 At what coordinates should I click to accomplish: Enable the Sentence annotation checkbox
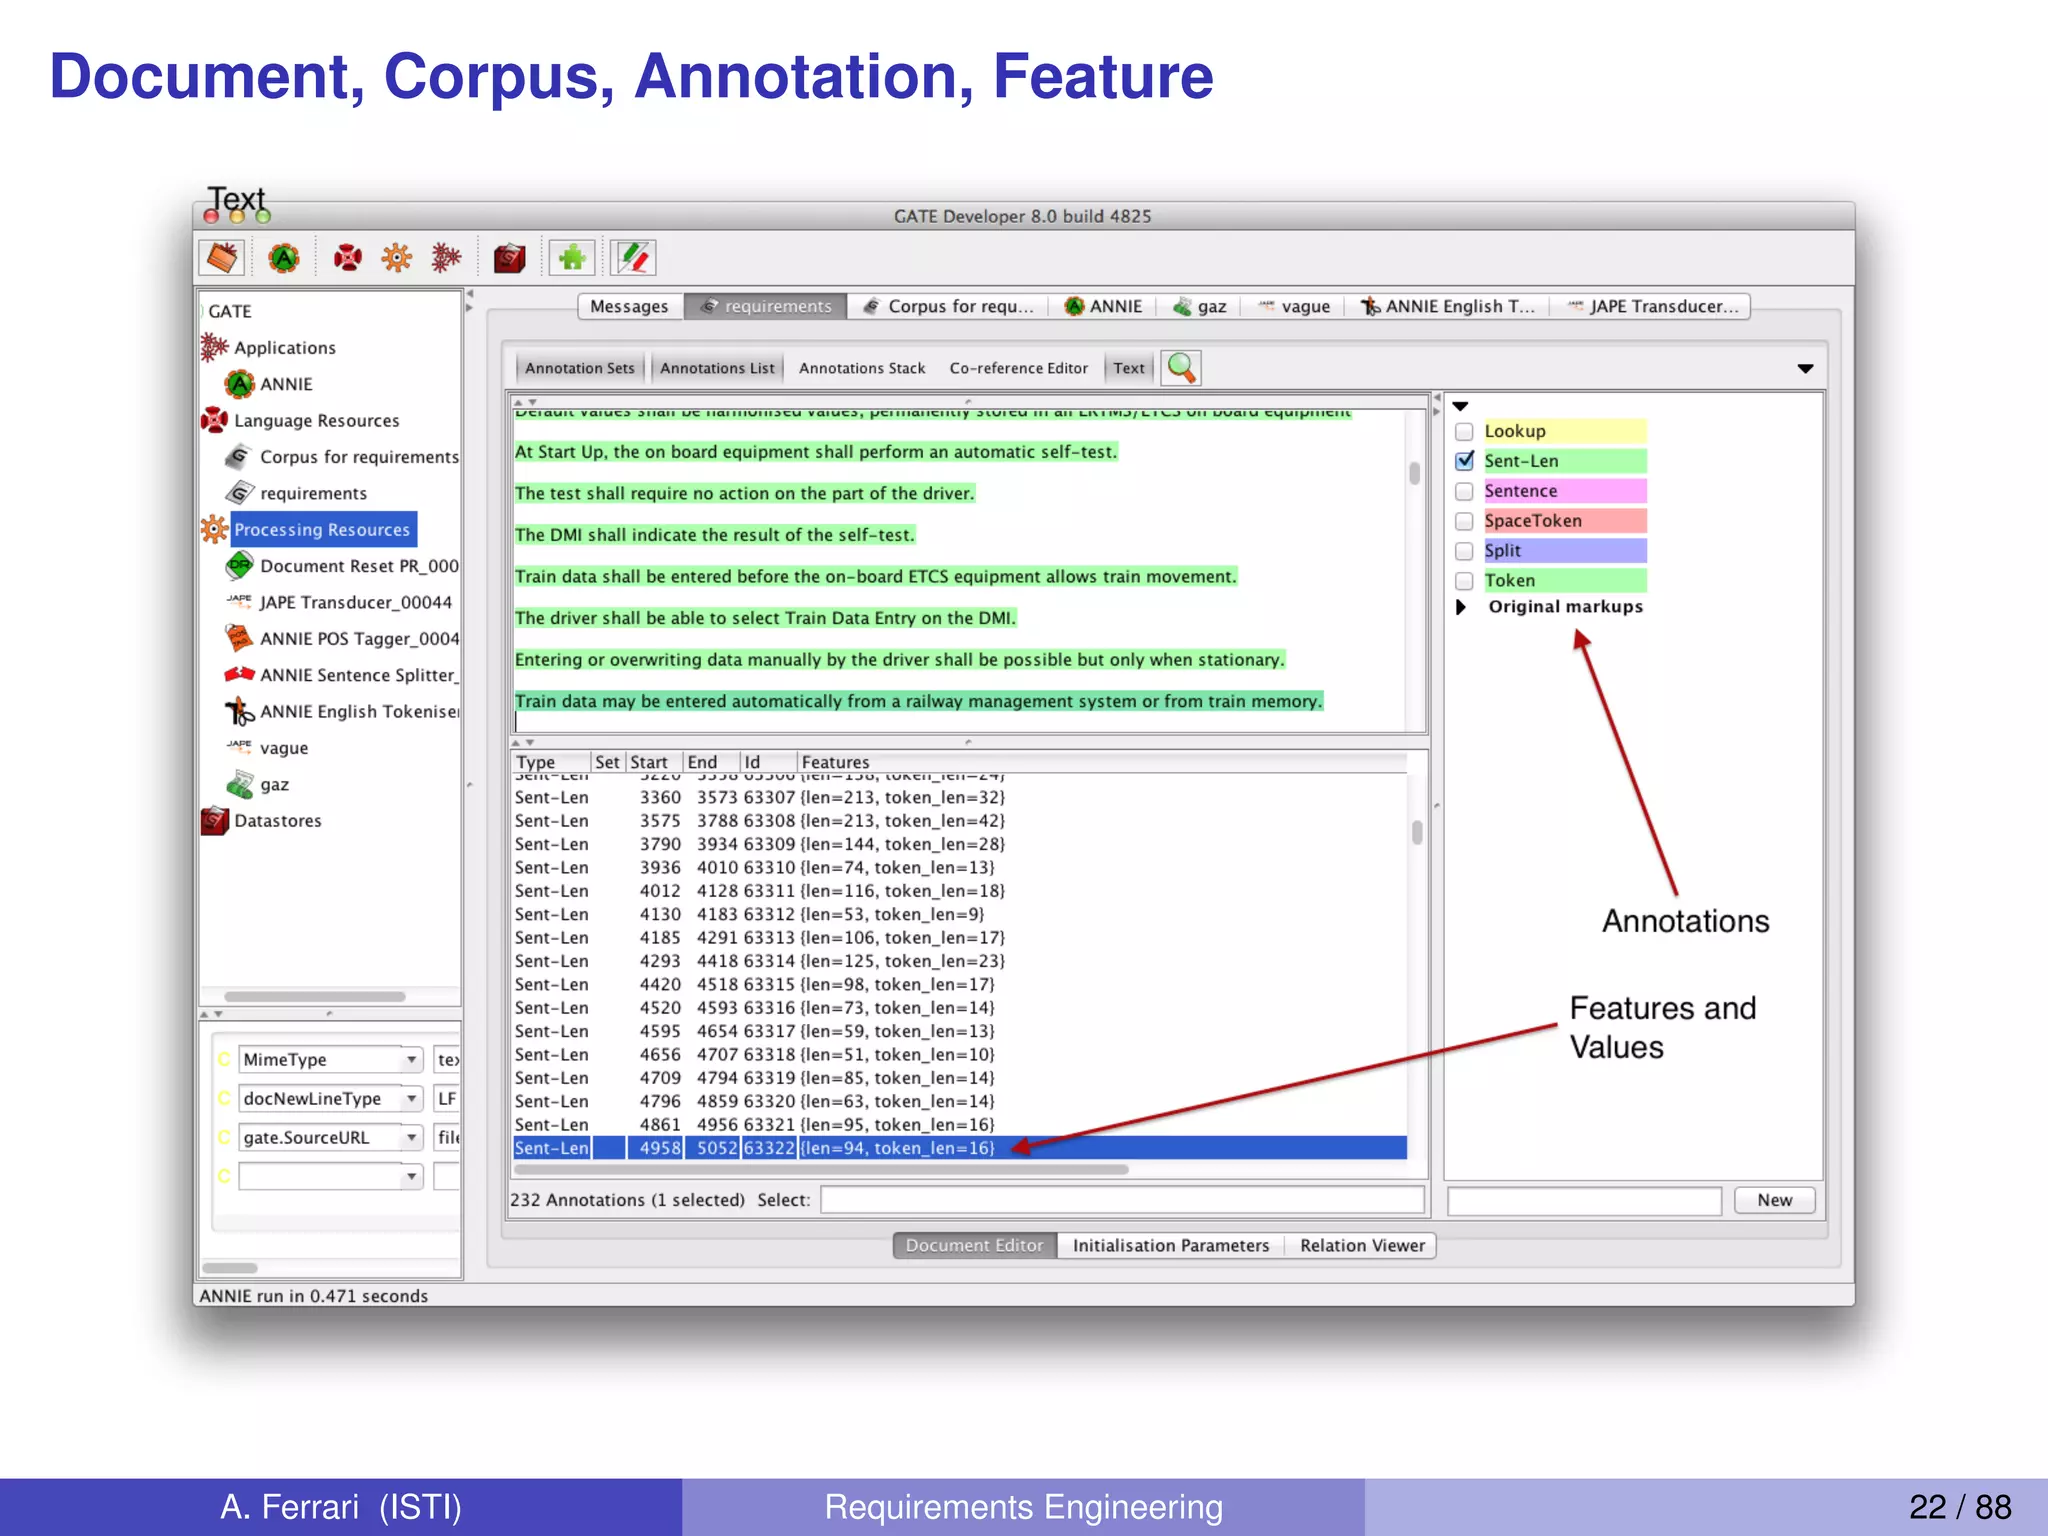click(1464, 491)
